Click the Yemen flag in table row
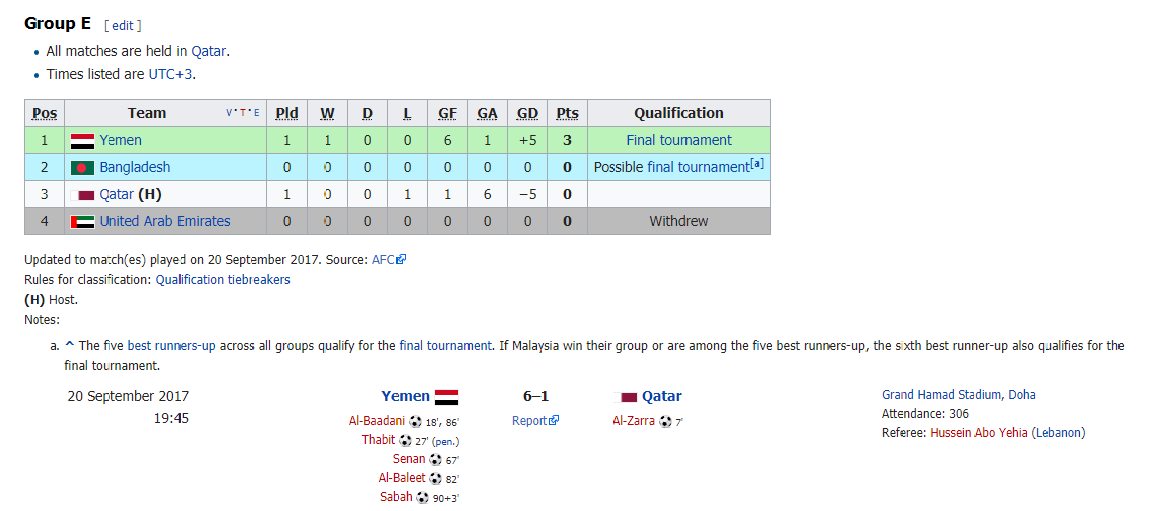 [x=82, y=141]
